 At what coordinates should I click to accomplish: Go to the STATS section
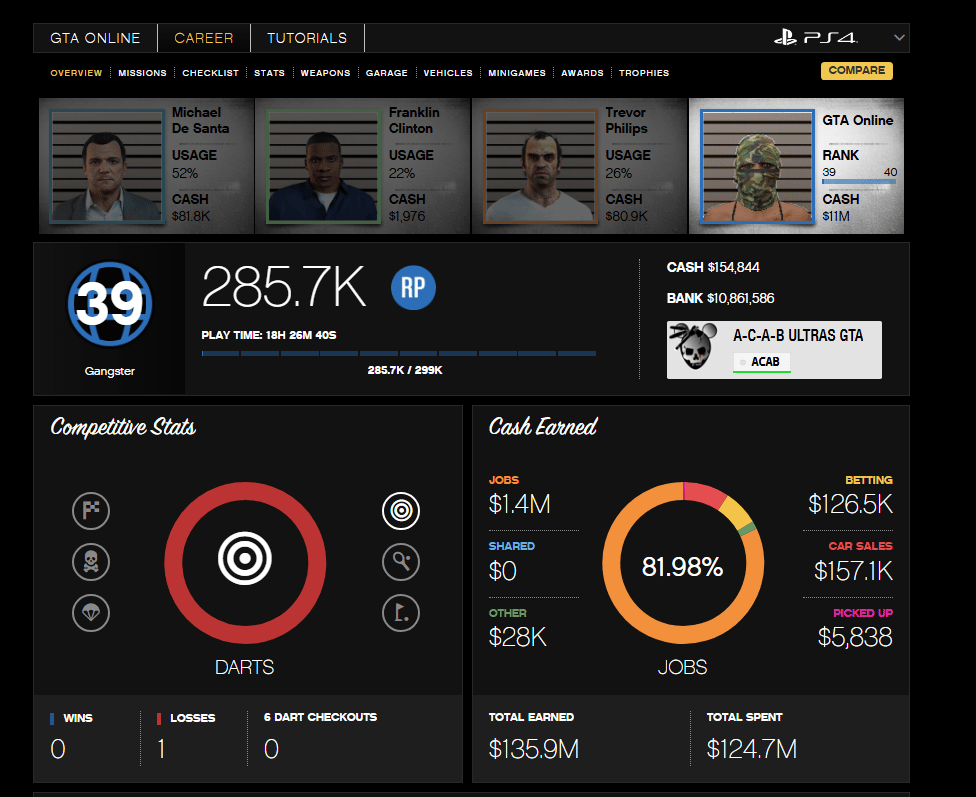tap(270, 73)
